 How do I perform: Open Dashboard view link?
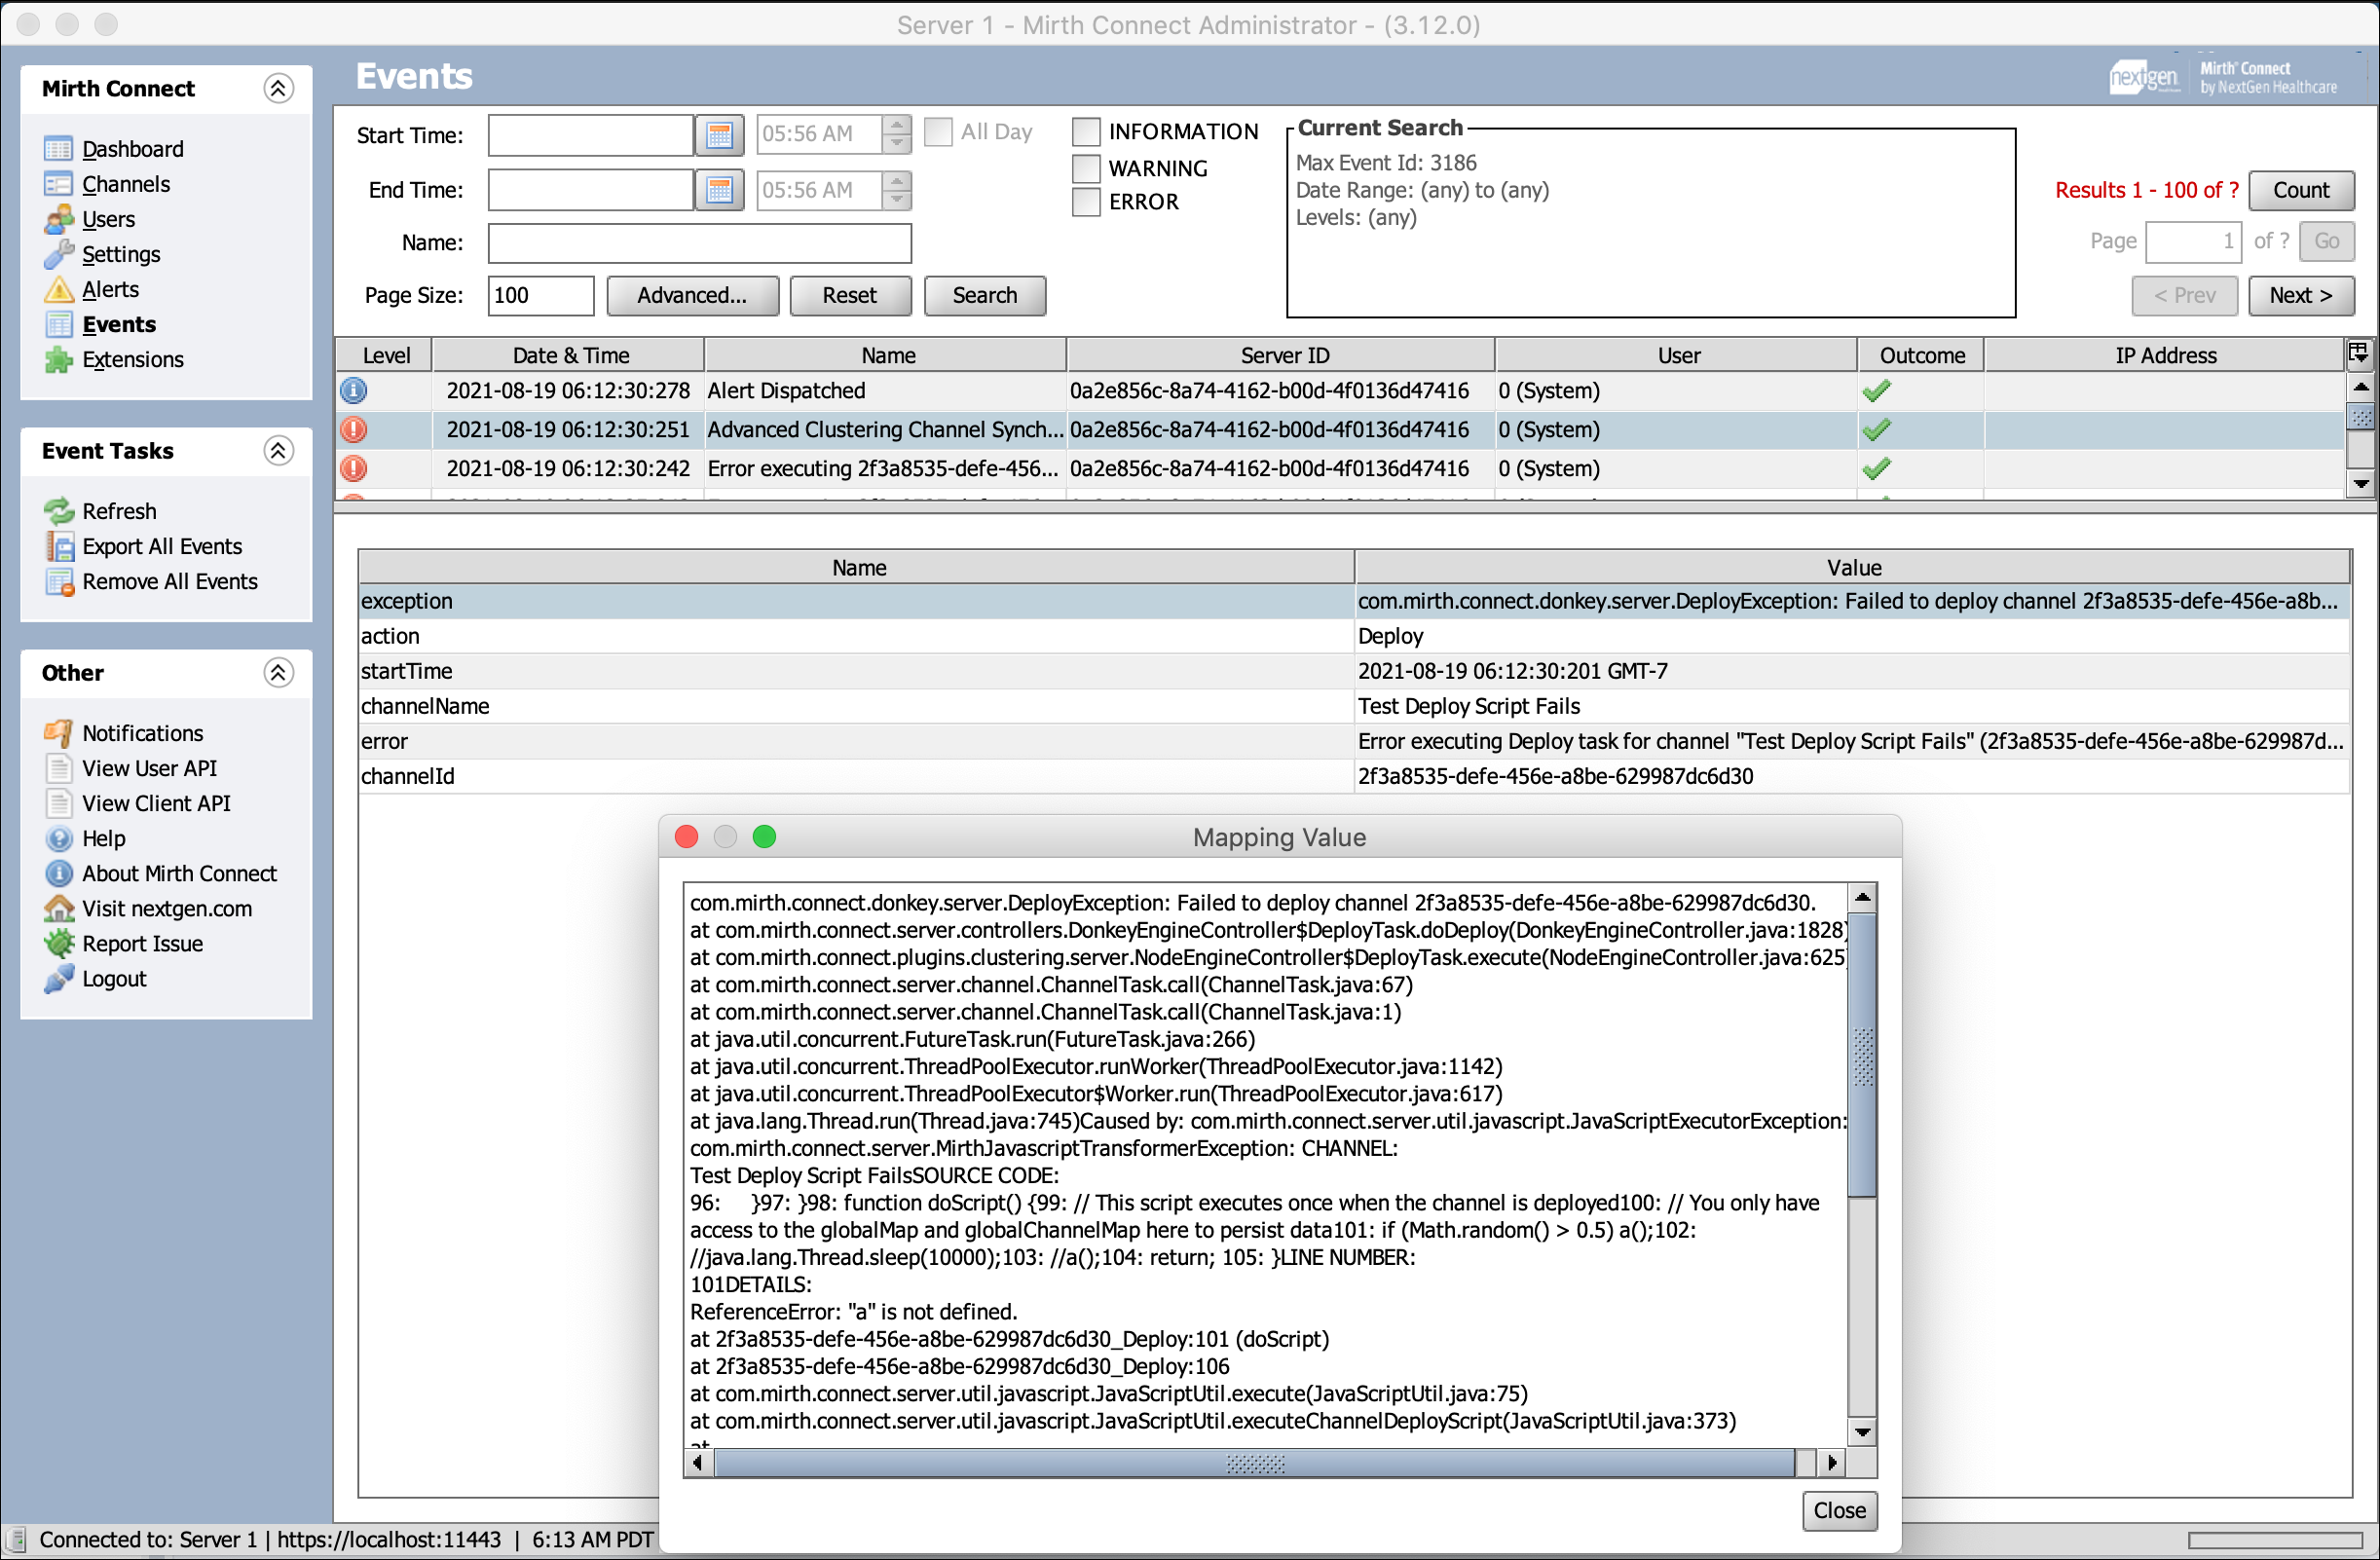133,149
